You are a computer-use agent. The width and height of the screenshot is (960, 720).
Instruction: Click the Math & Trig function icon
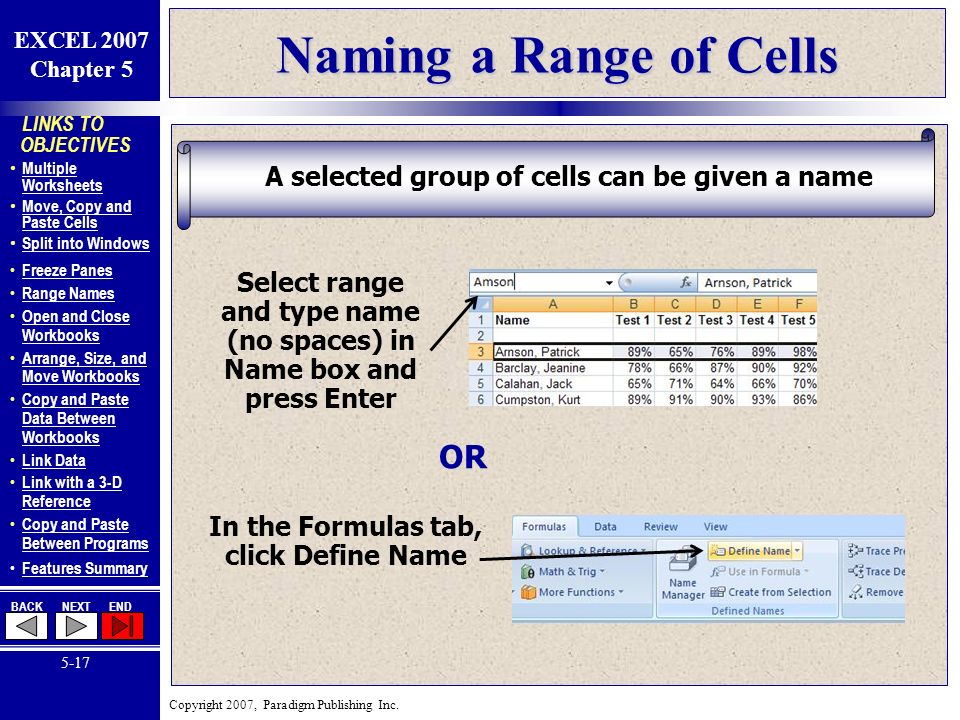tap(527, 572)
